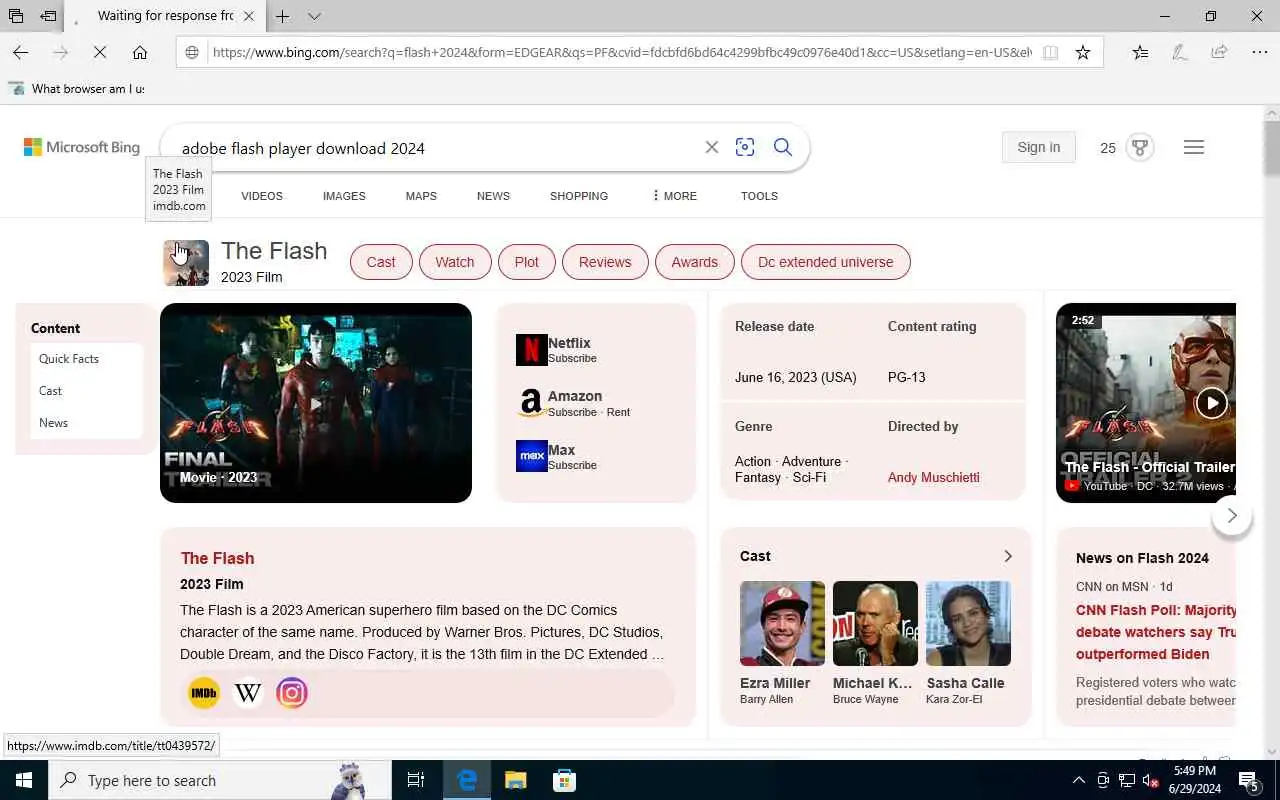Close the current browser tab

[249, 16]
